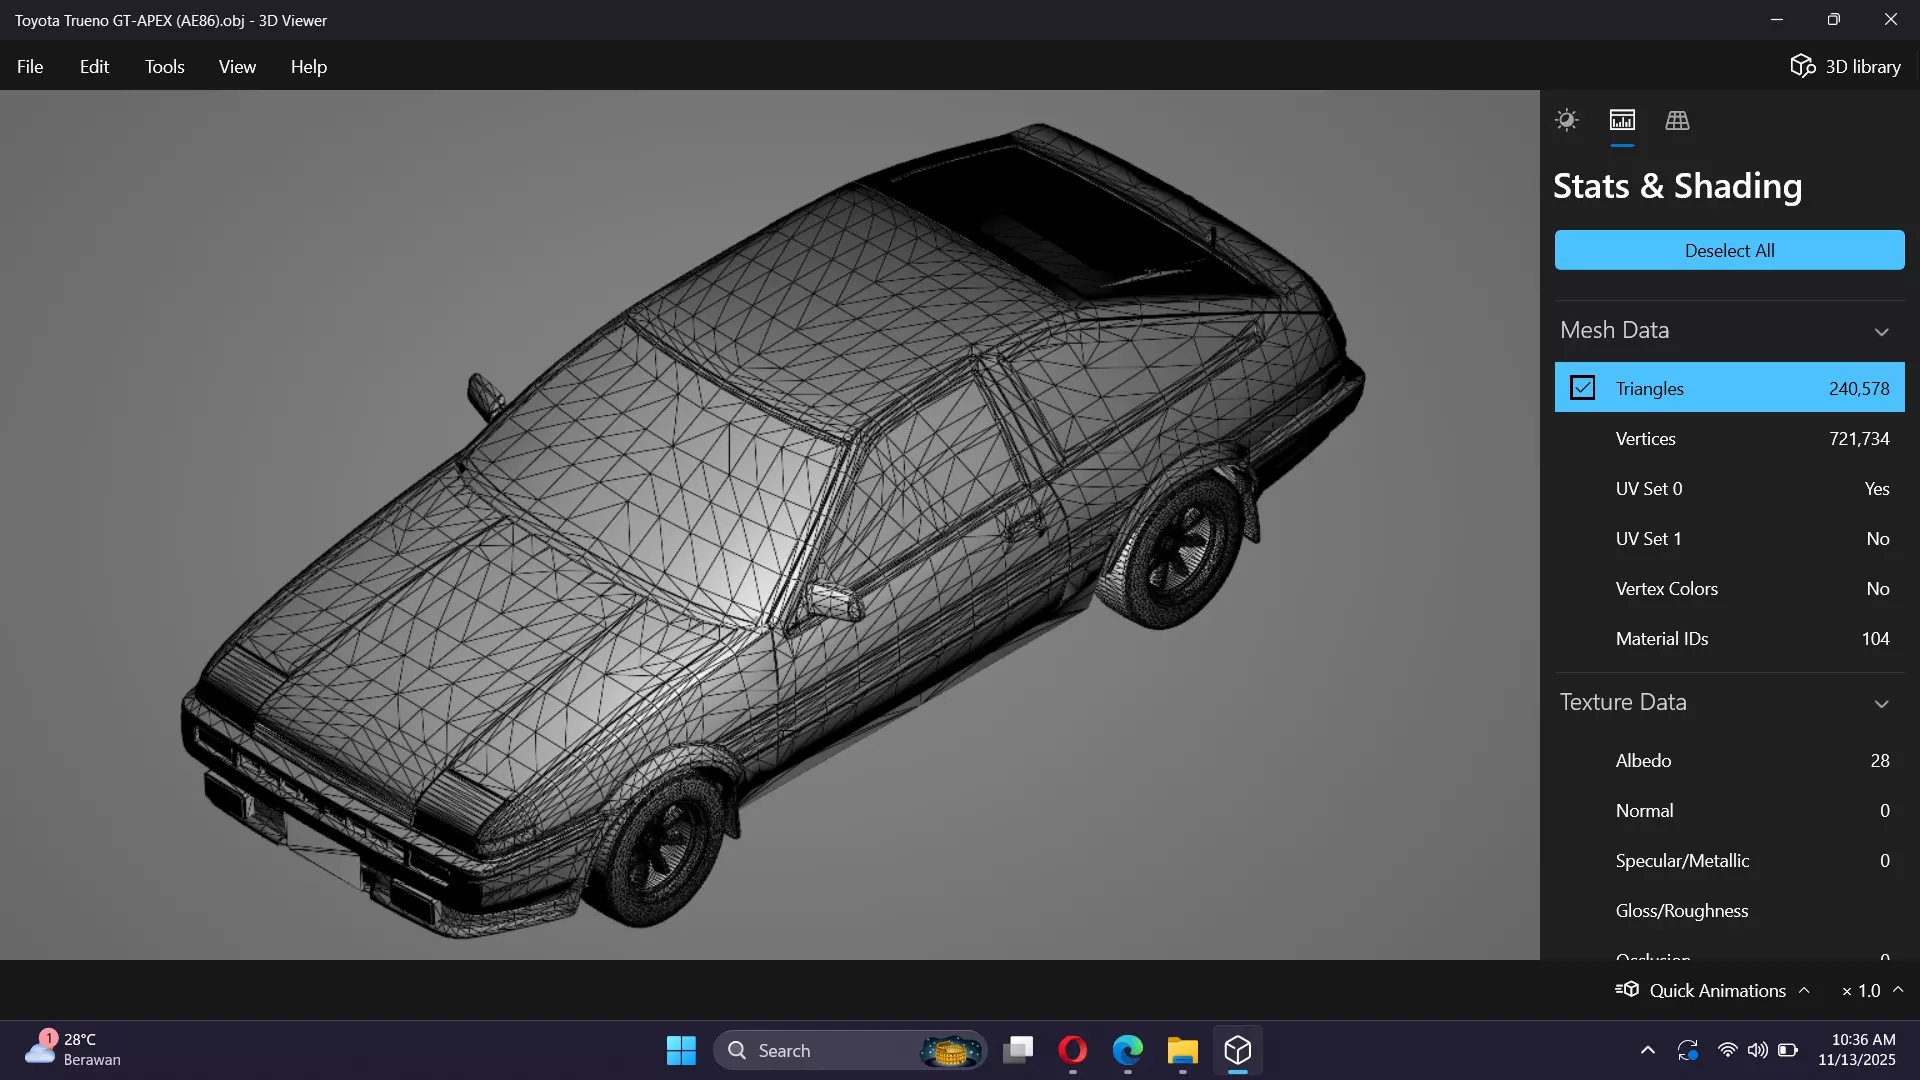Image resolution: width=1920 pixels, height=1080 pixels.
Task: Open the clock showing 10:36 AM
Action: tap(1857, 1049)
